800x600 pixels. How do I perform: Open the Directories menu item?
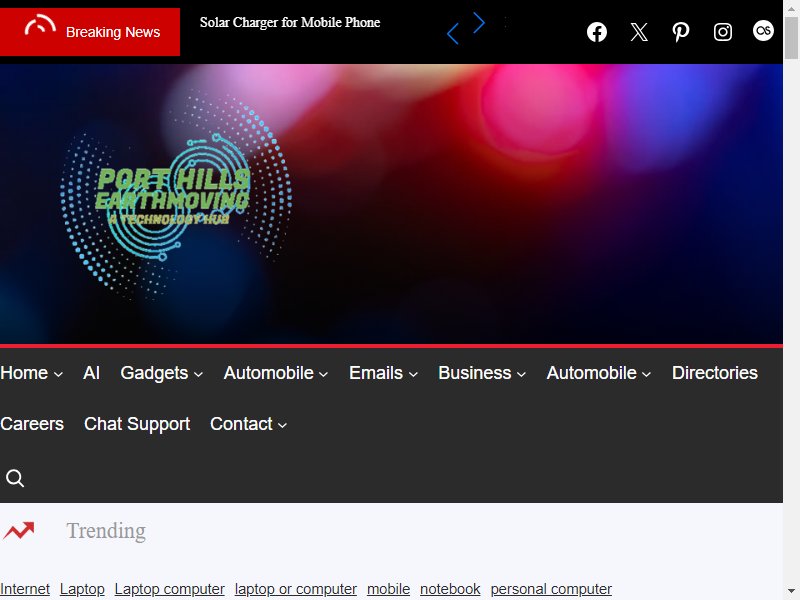tap(715, 373)
